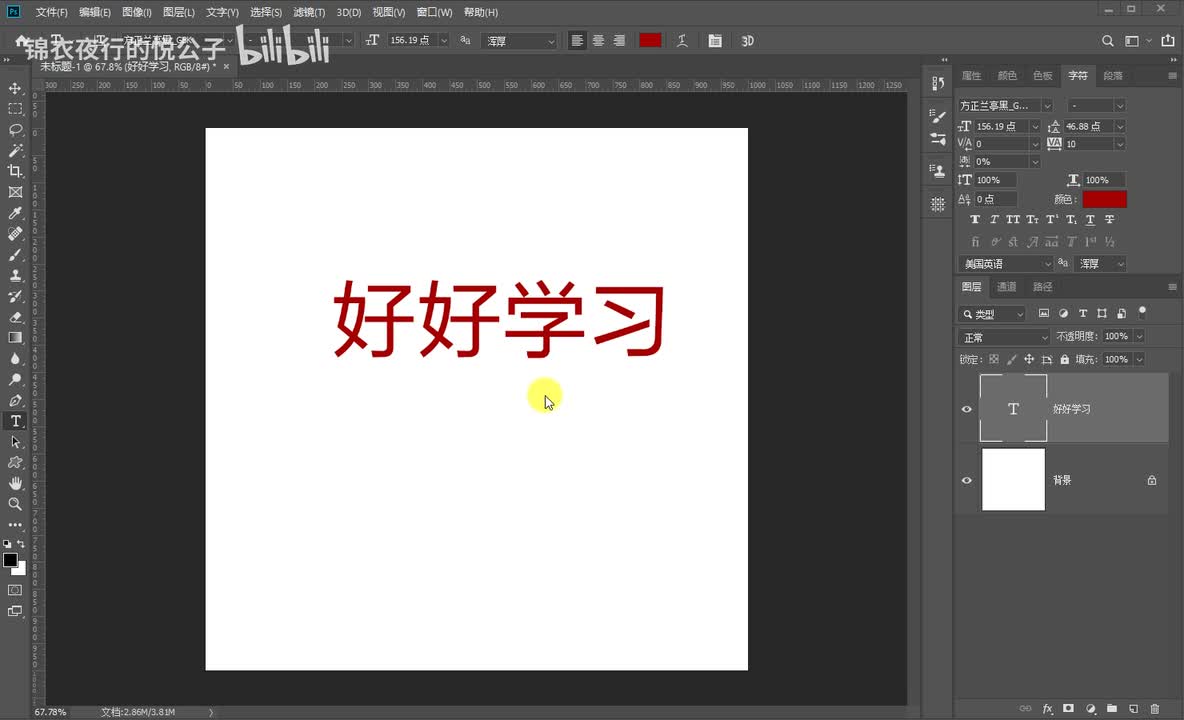Select the Clone Stamp tool
1184x720 pixels.
pos(15,275)
